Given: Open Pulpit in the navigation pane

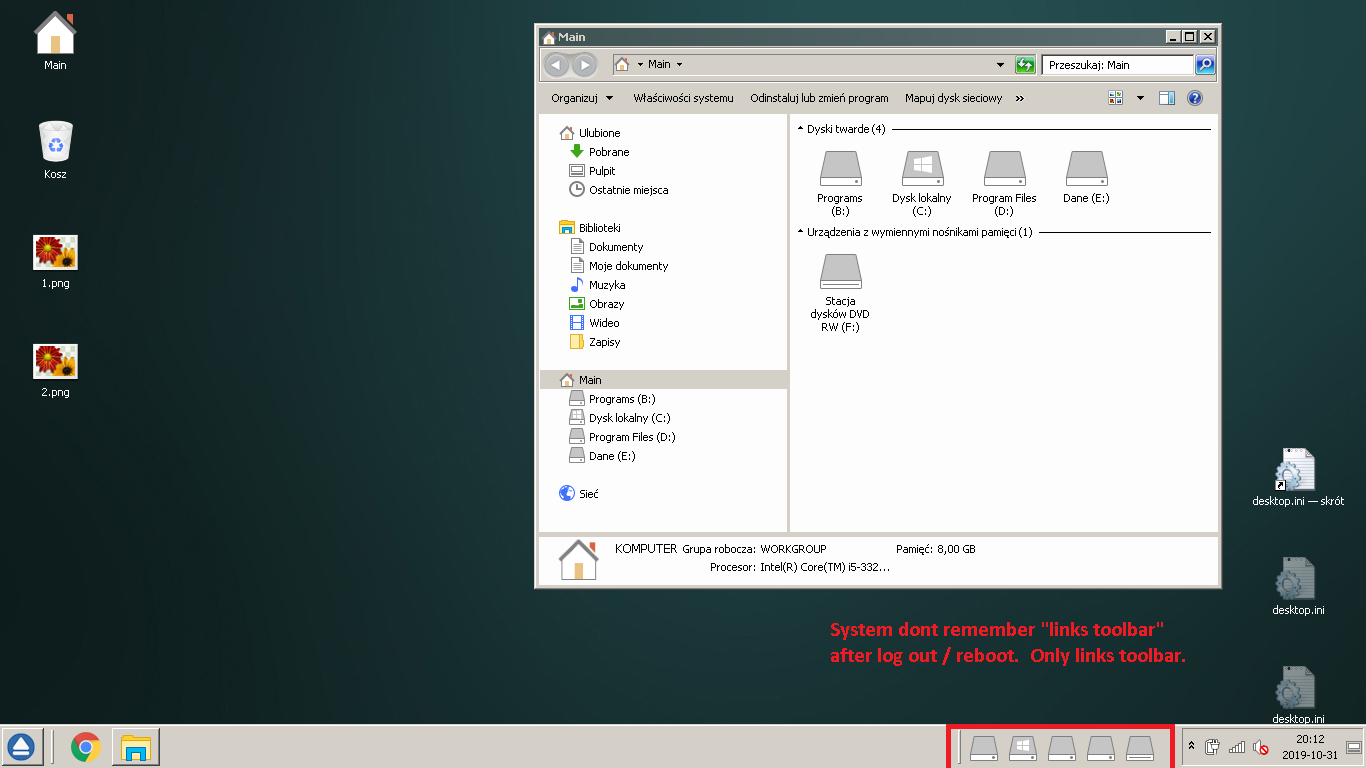Looking at the screenshot, I should [602, 171].
